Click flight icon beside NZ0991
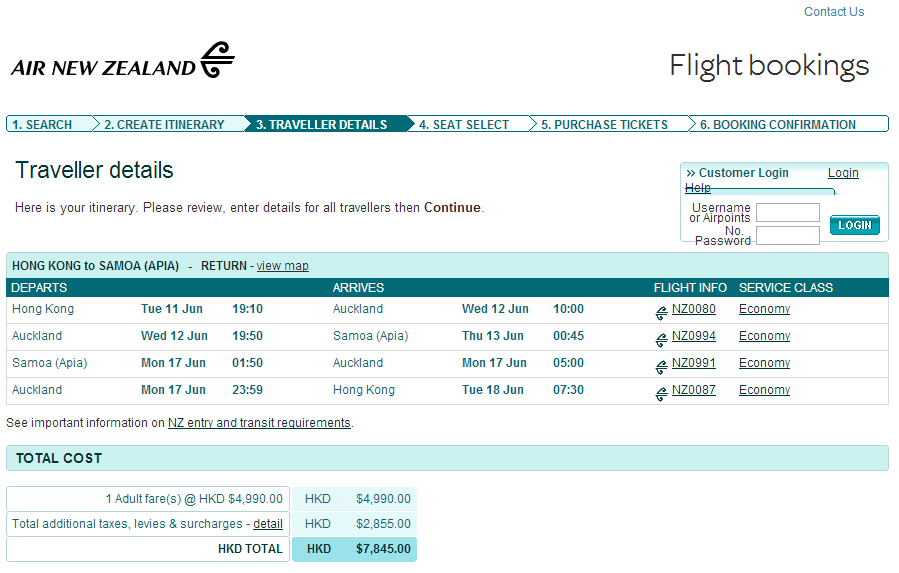 pos(661,366)
